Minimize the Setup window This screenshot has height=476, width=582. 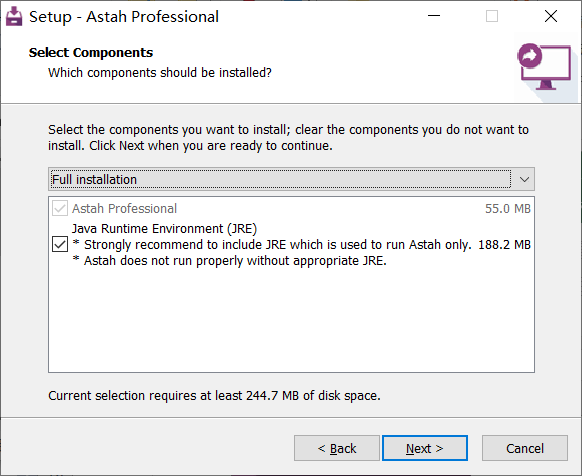pos(434,16)
